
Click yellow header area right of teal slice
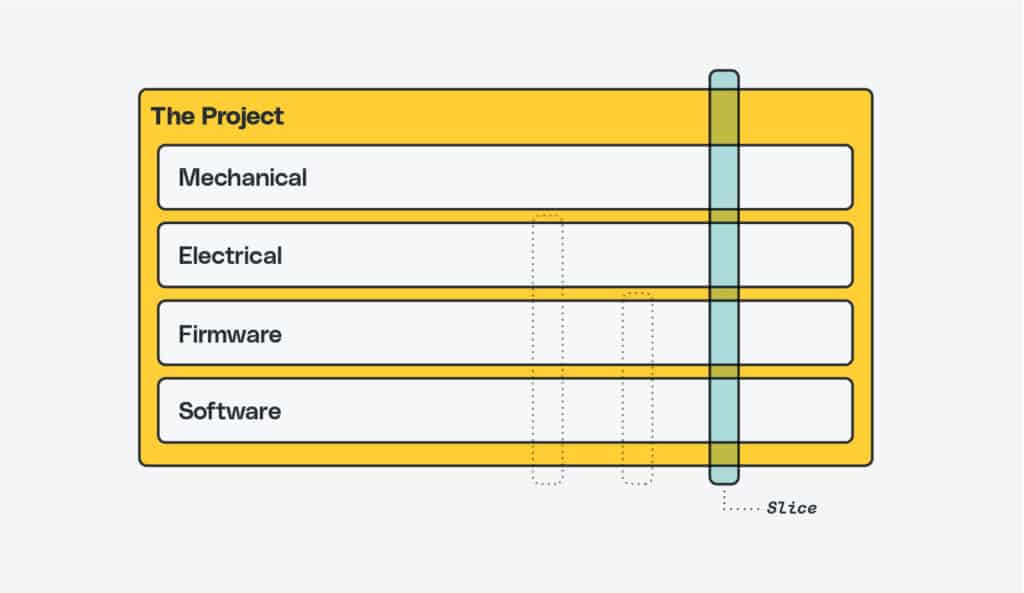(805, 117)
